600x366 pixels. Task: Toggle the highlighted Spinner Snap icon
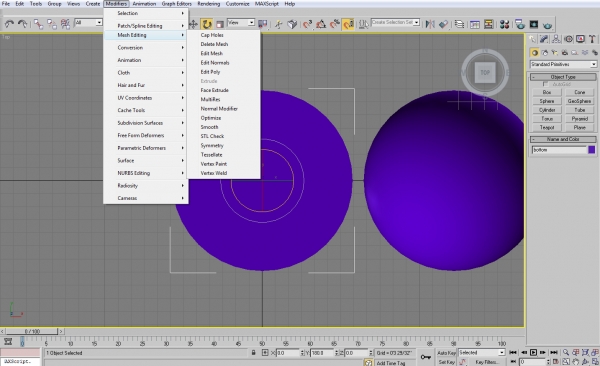[348, 24]
